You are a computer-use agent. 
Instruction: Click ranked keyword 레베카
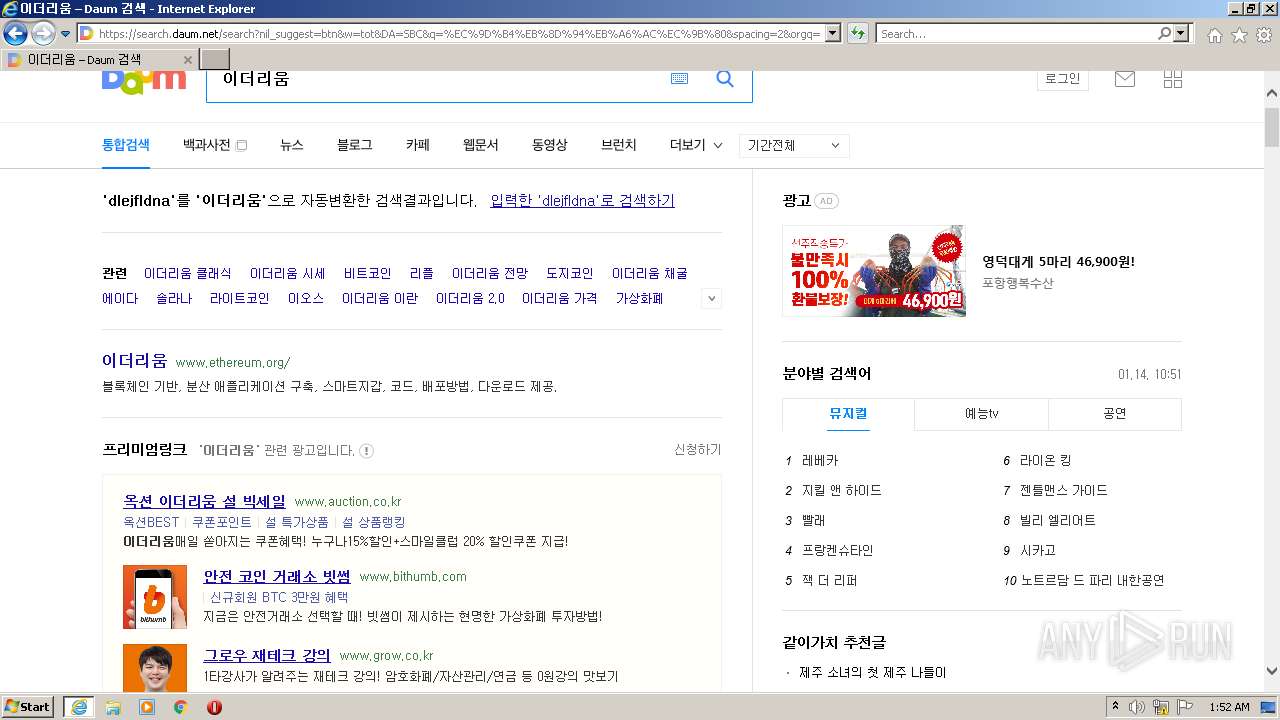[x=820, y=461]
